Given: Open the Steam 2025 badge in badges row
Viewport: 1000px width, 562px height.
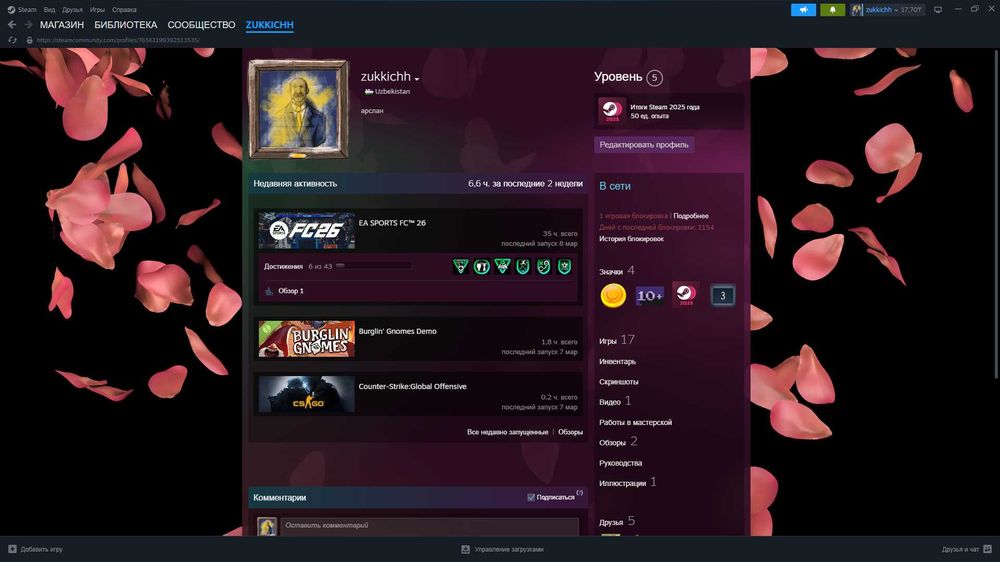Looking at the screenshot, I should [686, 295].
